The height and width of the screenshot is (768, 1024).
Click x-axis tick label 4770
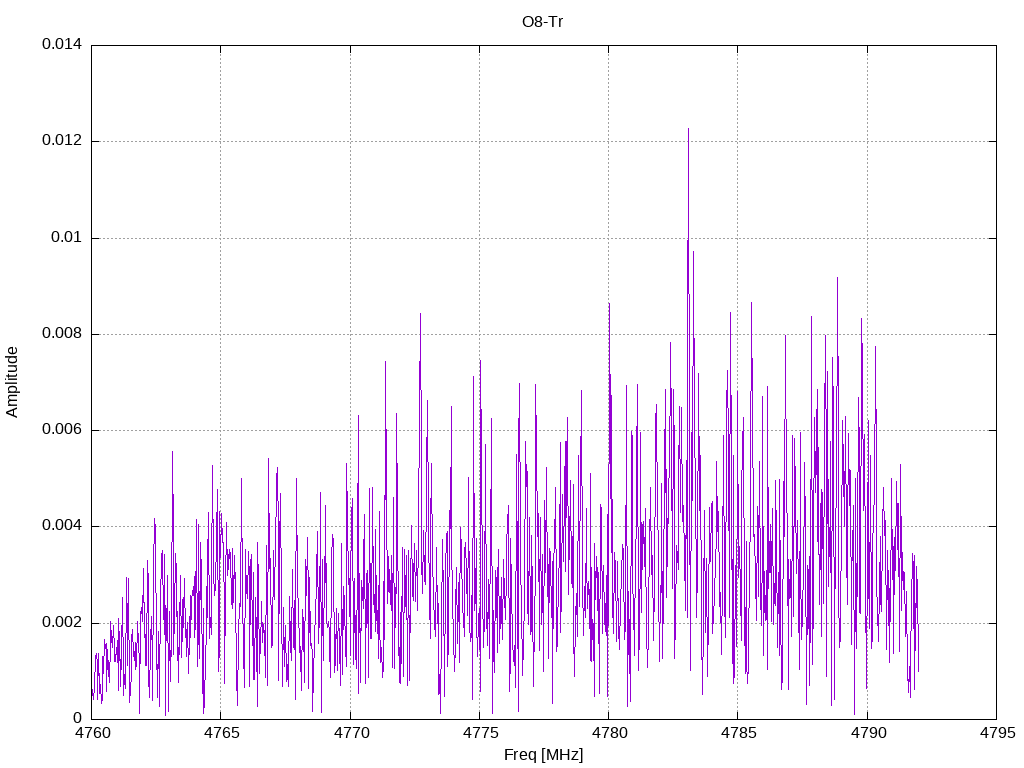coord(351,733)
